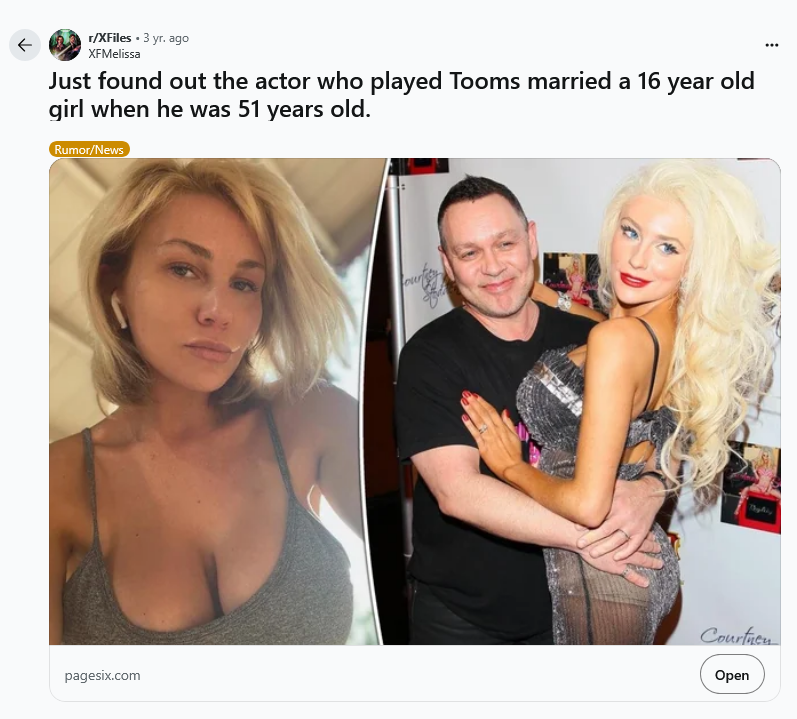Screen dimensions: 797x719
Task: Click the word "Tooms" in the post title
Action: click(x=484, y=81)
